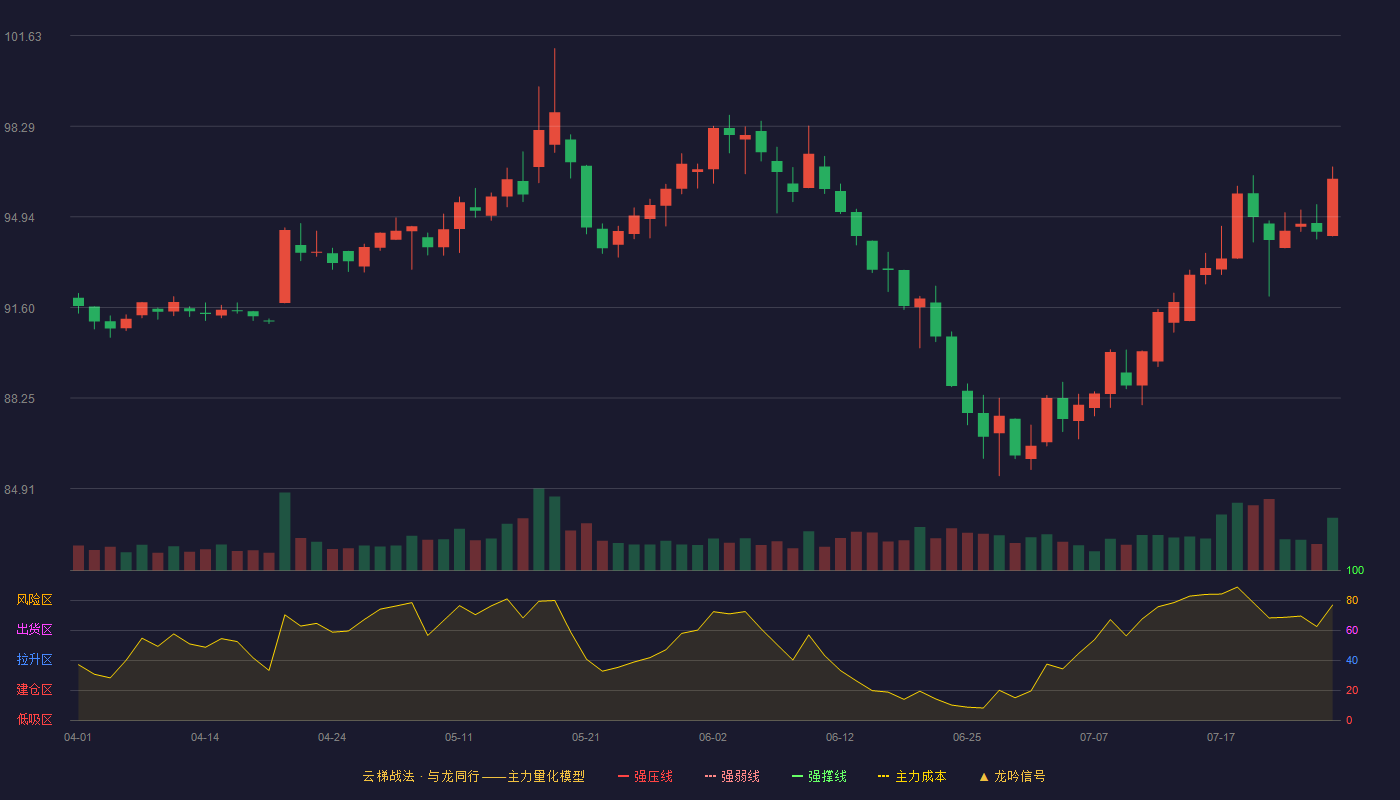Select the 40 indicator scale value

click(1352, 661)
